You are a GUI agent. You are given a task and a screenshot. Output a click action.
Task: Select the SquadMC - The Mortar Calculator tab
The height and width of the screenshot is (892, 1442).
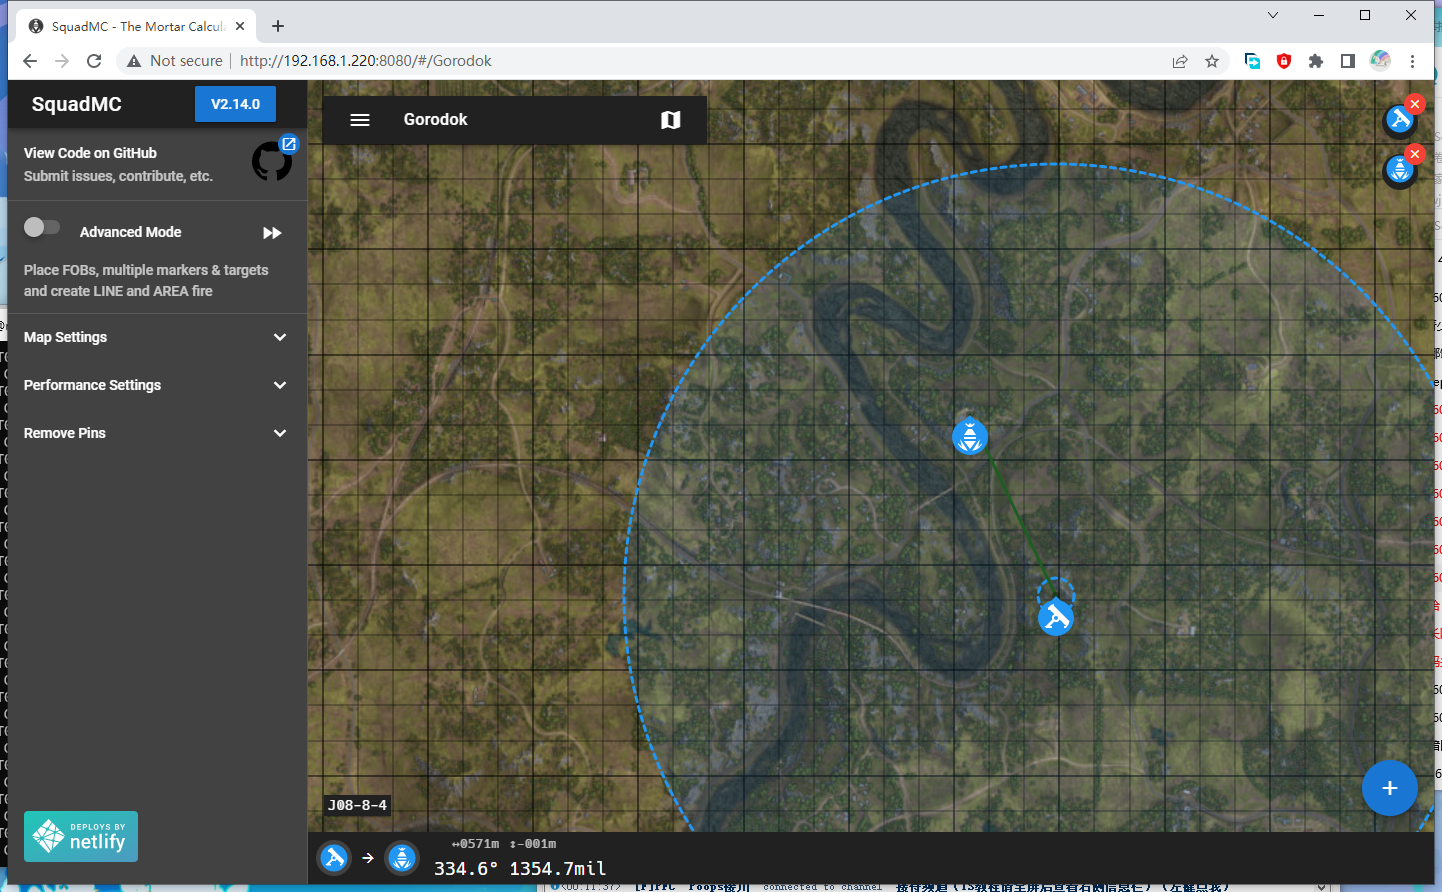(136, 27)
